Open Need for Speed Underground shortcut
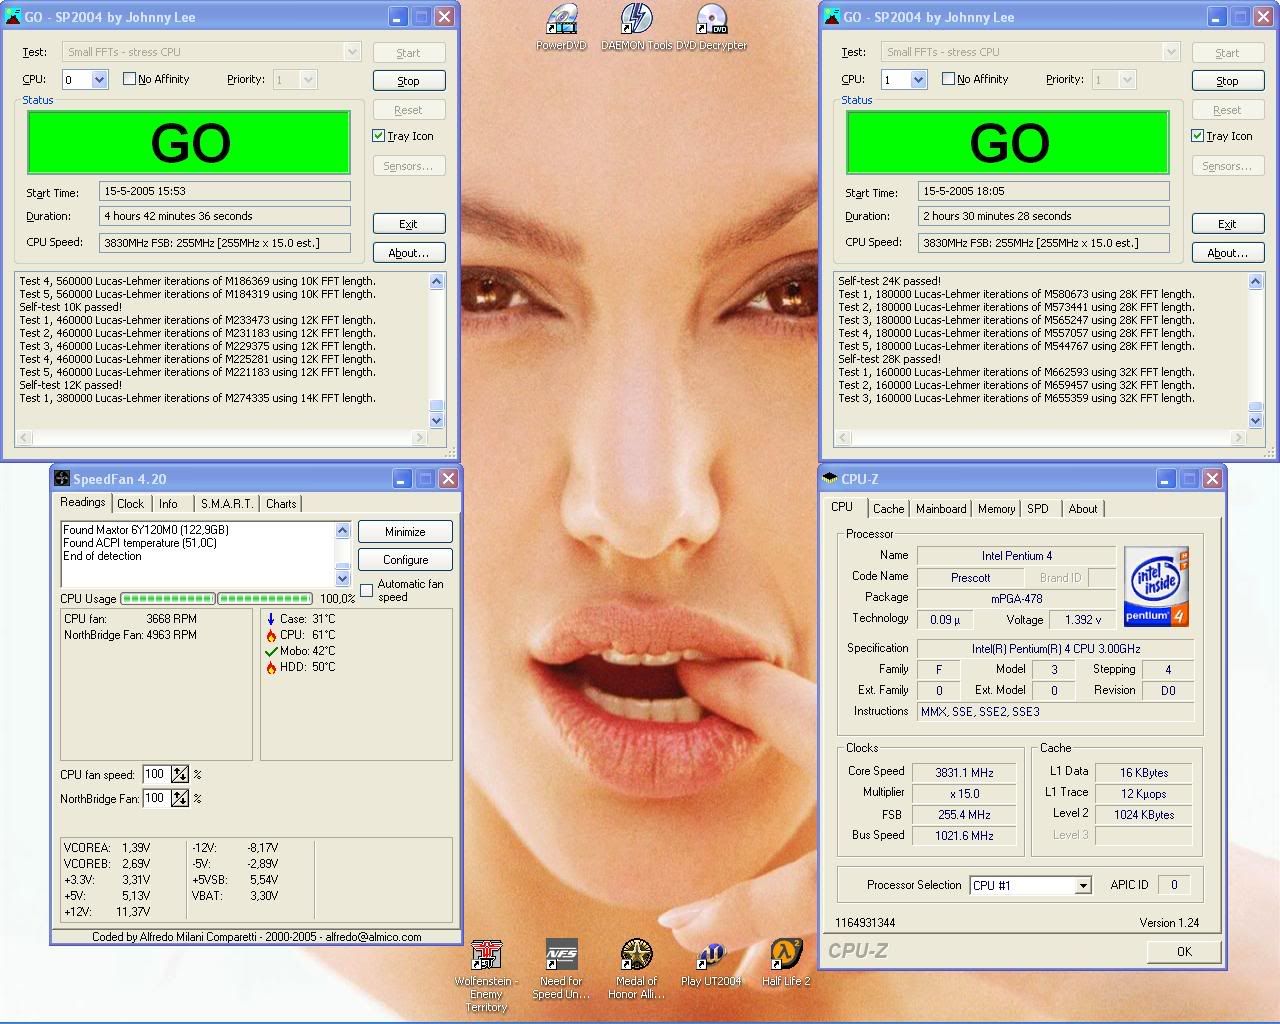This screenshot has width=1280, height=1024. tap(561, 956)
